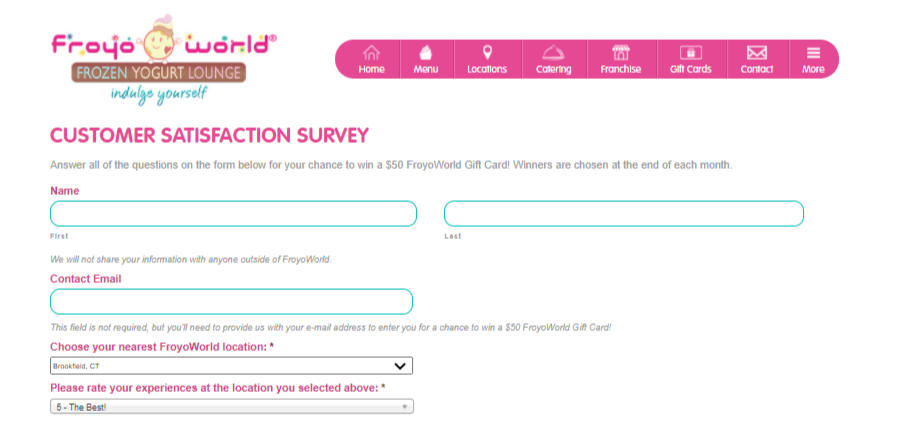Click the arrow on Brookfield, CT selector
Screen dimensions: 912x421
(400, 366)
